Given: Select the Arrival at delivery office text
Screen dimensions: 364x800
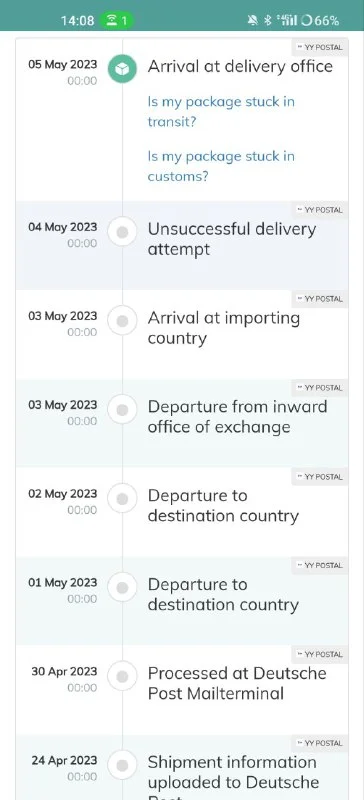Looking at the screenshot, I should (240, 66).
